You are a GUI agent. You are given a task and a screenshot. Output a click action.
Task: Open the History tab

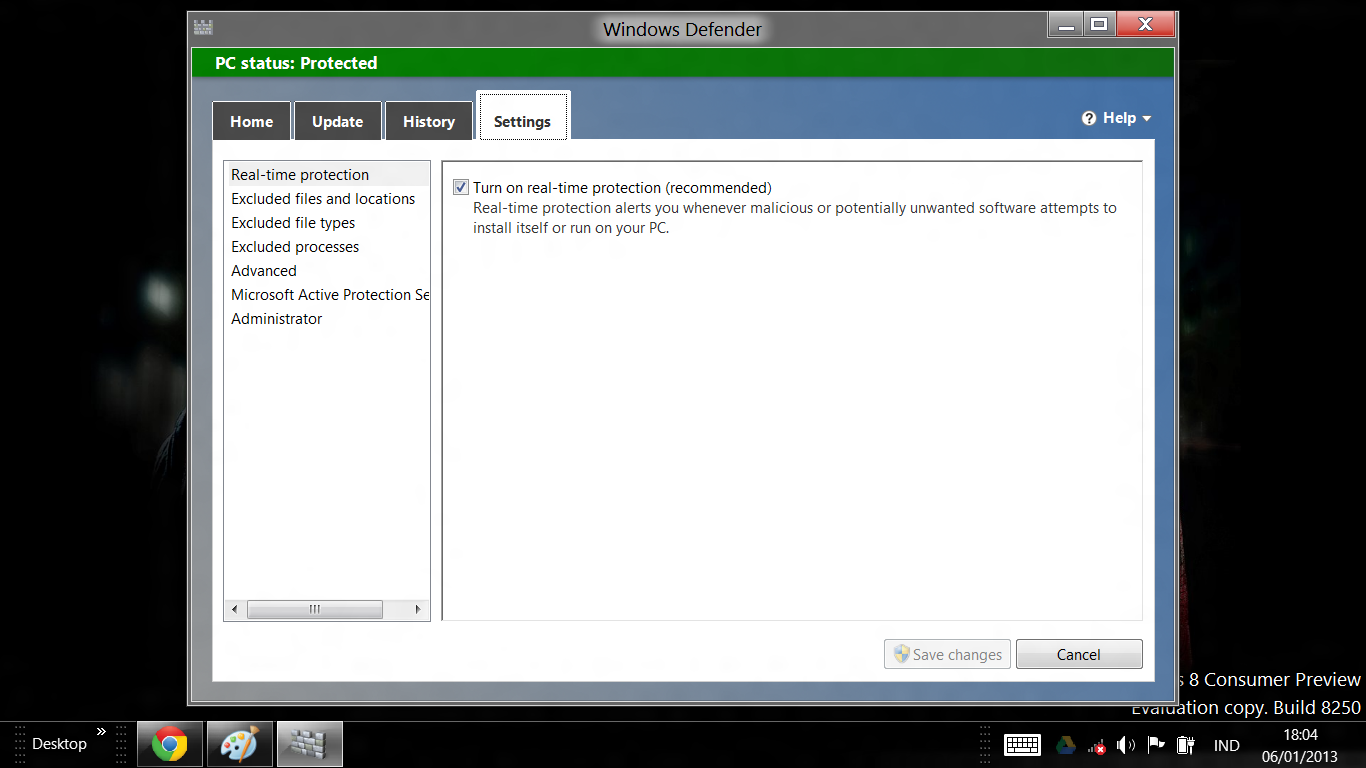click(429, 121)
